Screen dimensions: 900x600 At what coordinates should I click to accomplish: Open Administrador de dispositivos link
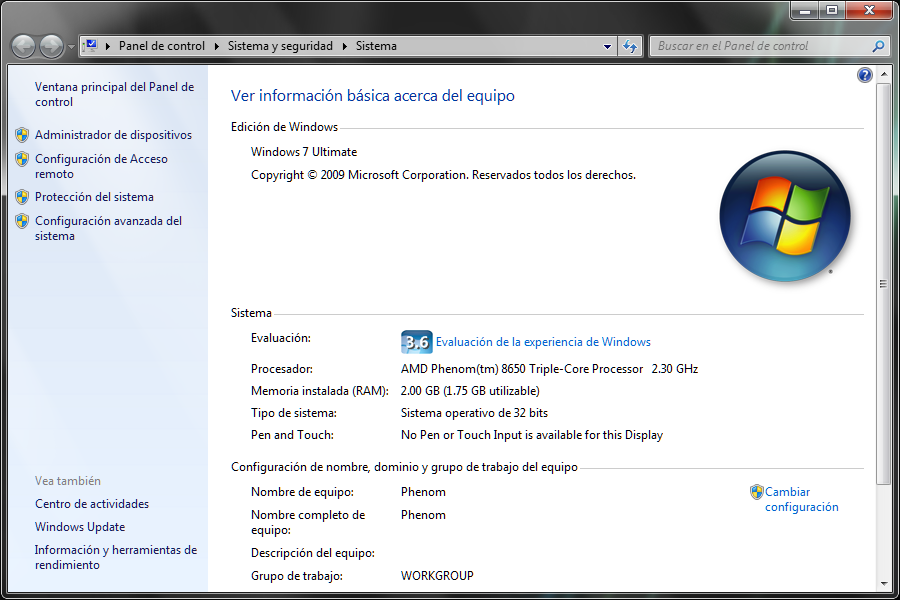click(x=113, y=135)
